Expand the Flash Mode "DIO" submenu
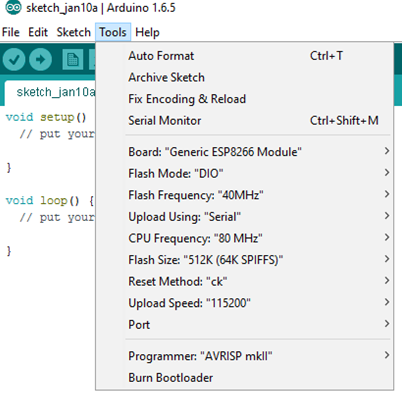Viewport: 402px width, 406px height. 244,173
